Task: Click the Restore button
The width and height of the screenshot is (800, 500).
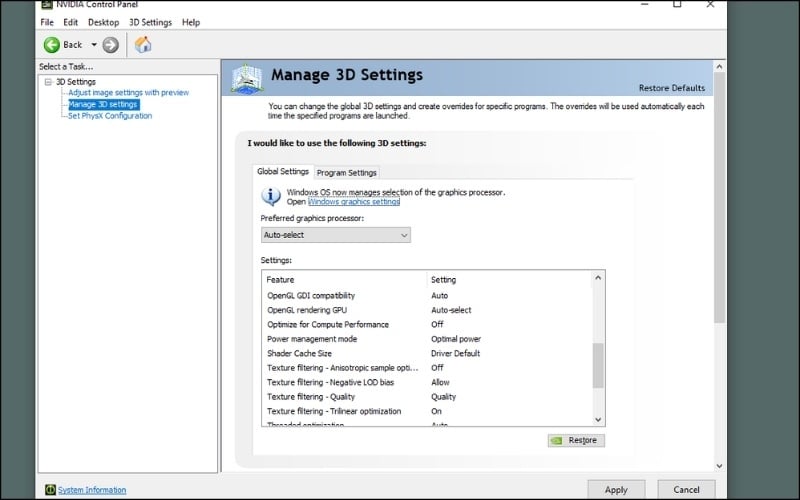Action: 577,440
